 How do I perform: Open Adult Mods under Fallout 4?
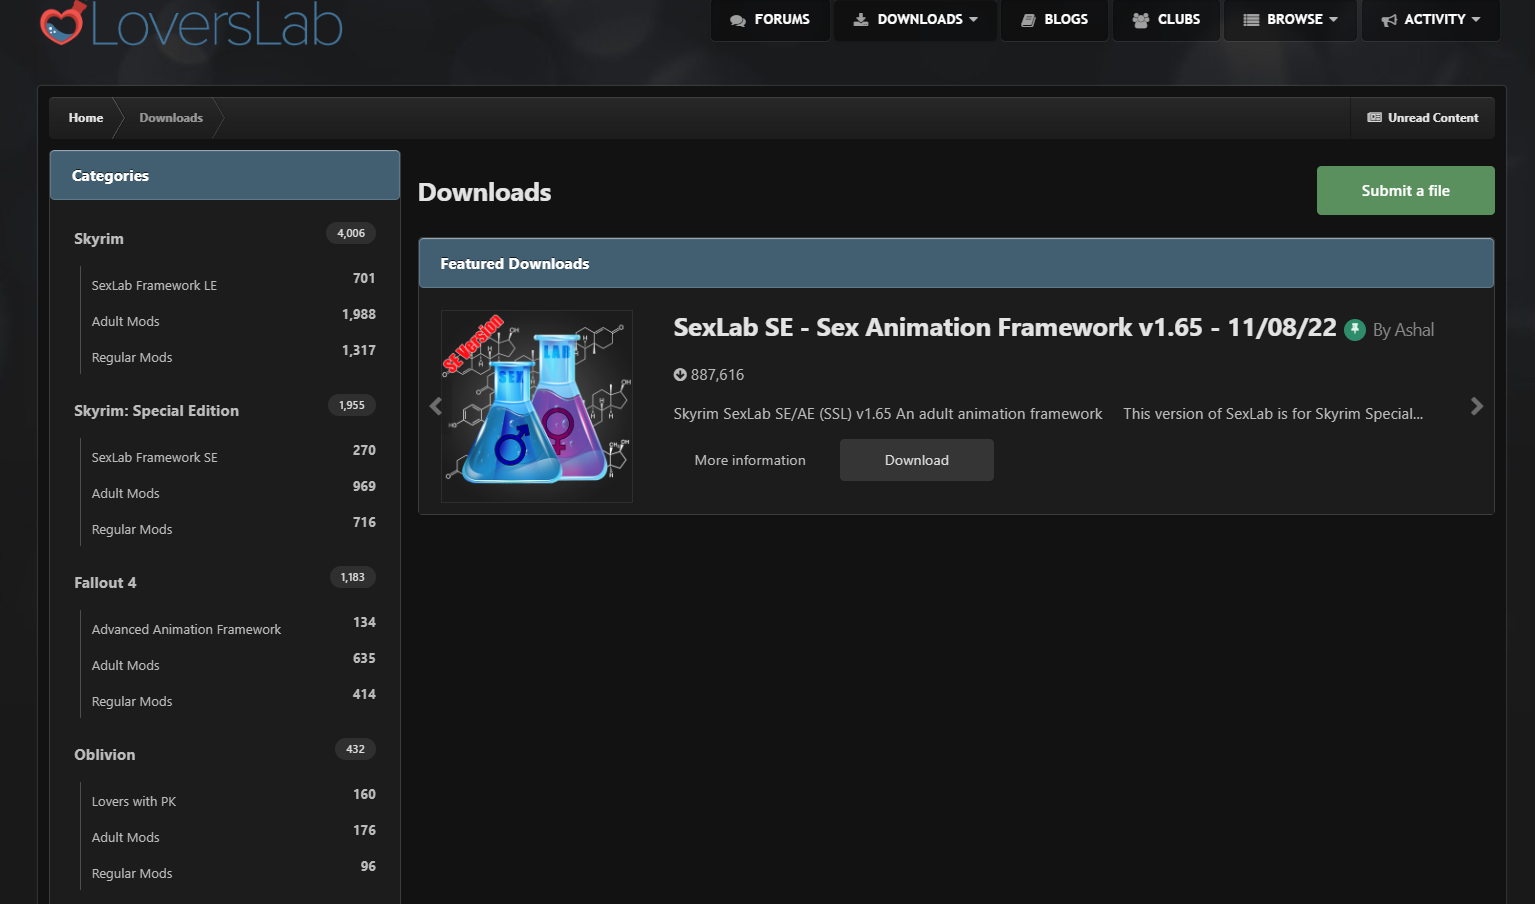point(126,666)
